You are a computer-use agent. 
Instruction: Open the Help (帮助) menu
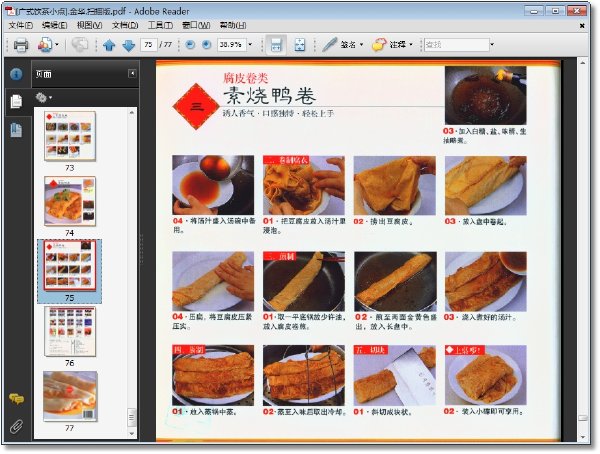point(233,25)
